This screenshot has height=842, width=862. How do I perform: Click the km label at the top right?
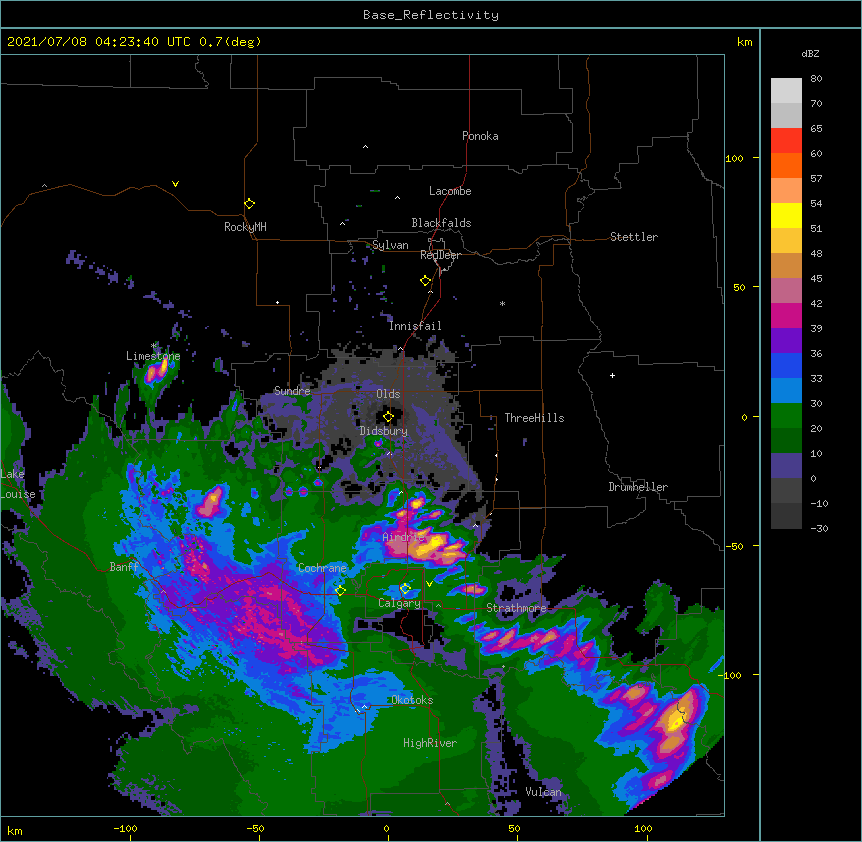click(745, 42)
